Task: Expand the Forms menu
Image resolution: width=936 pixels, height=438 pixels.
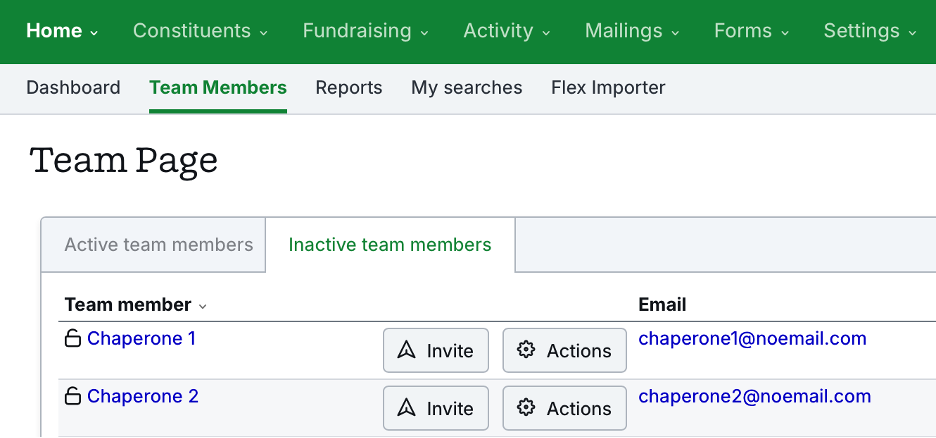Action: pyautogui.click(x=751, y=31)
